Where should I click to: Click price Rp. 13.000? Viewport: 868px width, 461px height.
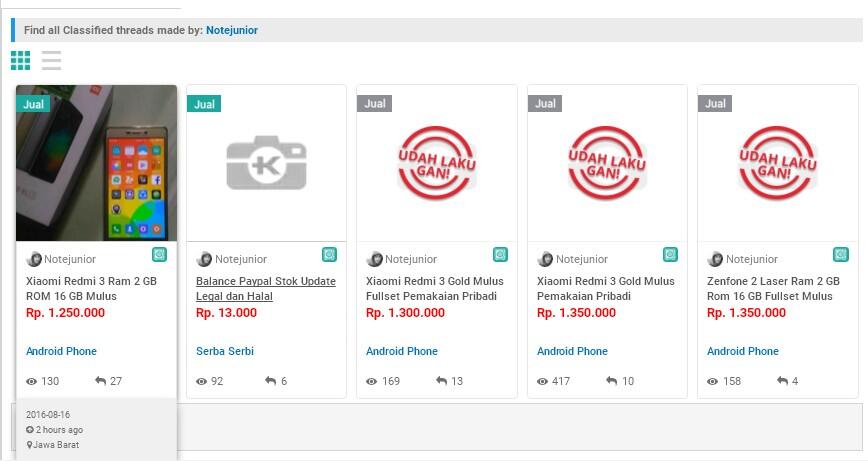226,313
